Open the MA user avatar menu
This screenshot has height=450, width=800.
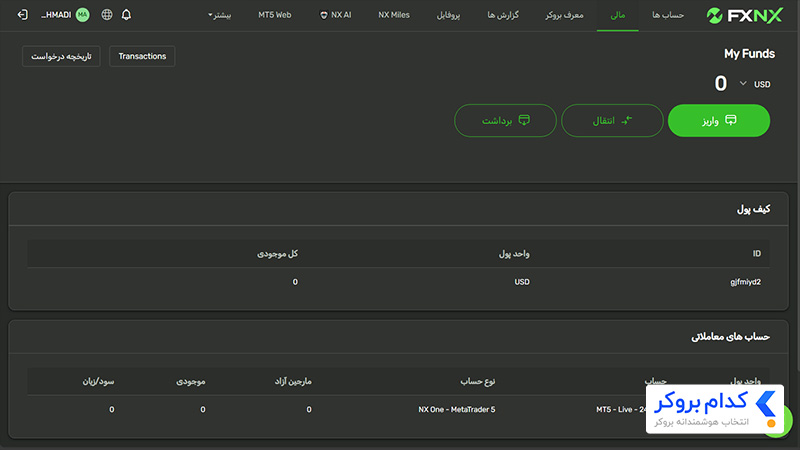pos(83,15)
